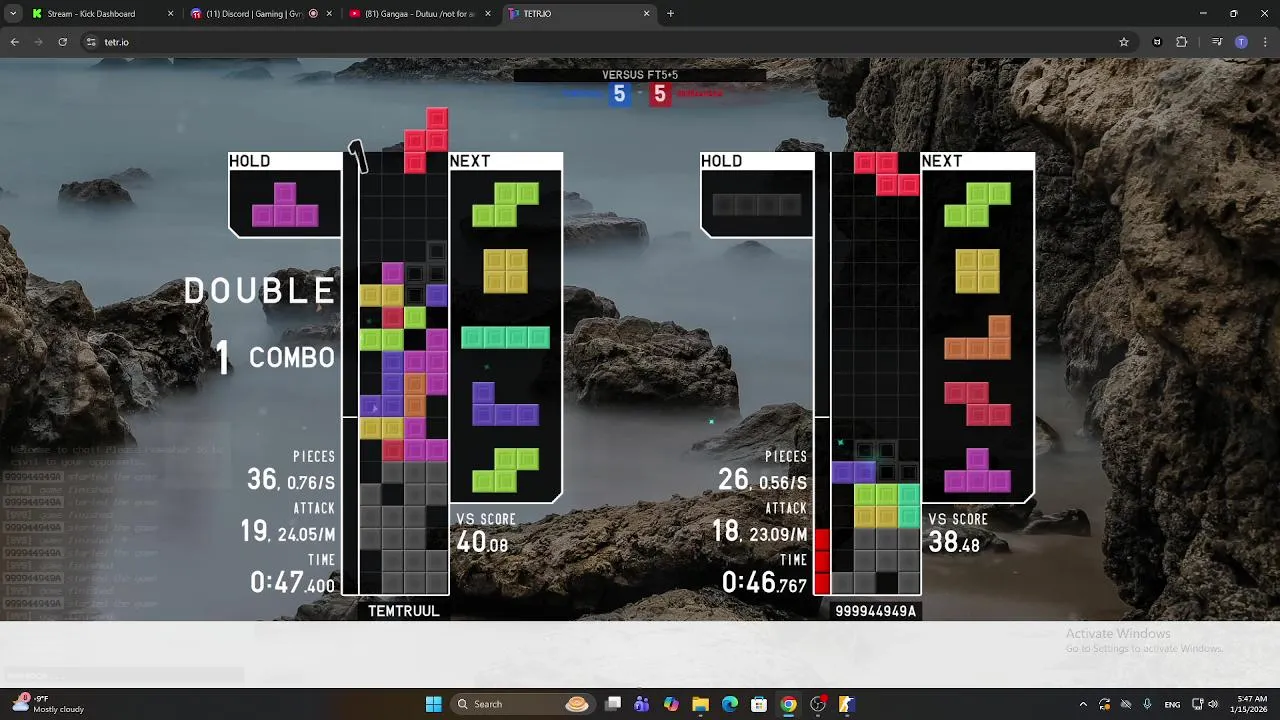The width and height of the screenshot is (1280, 720).
Task: Launch Microsoft Teams from the taskbar
Action: coord(642,704)
